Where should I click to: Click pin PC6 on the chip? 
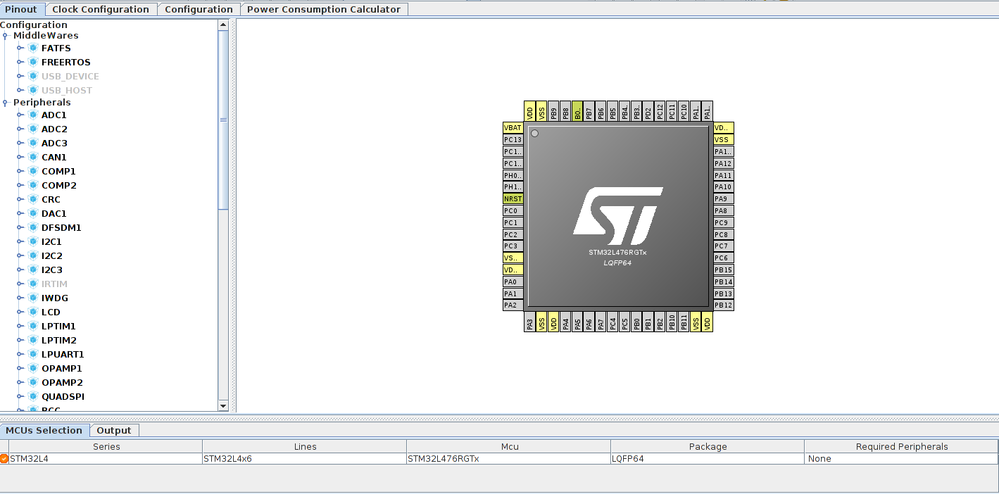(723, 258)
